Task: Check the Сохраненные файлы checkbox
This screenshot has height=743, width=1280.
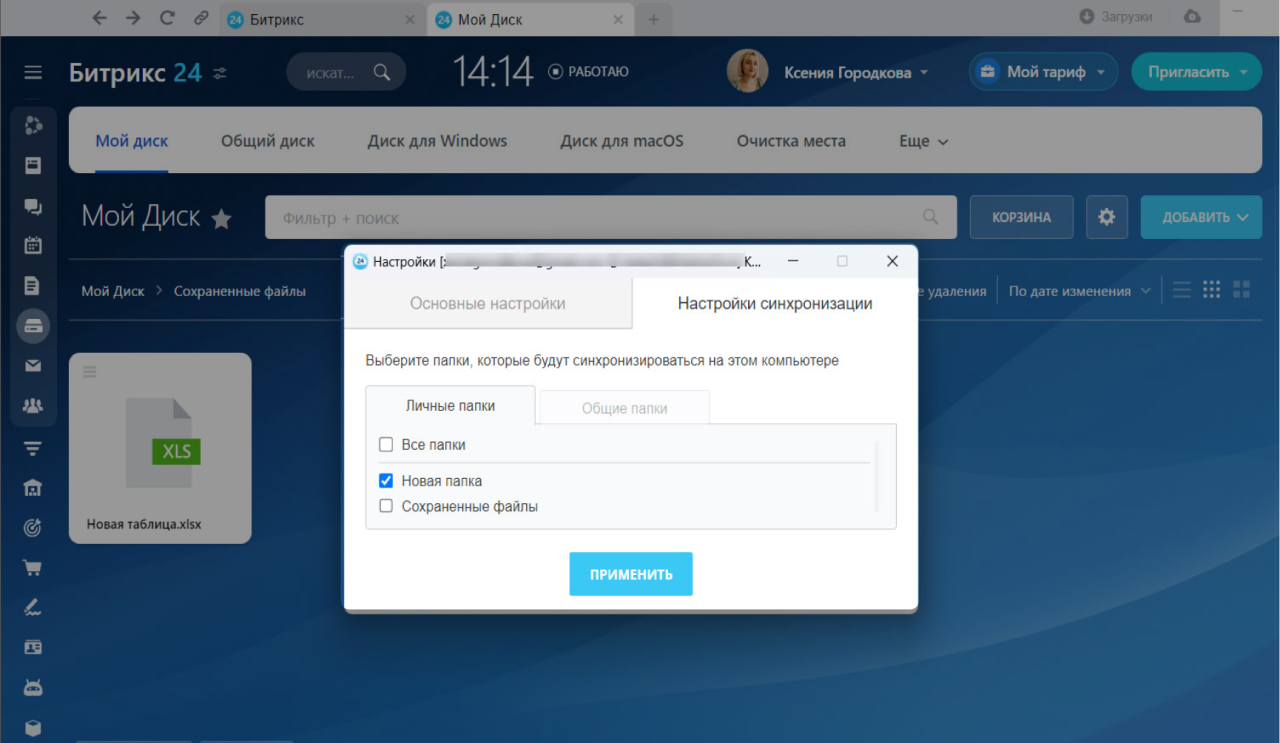Action: coord(386,507)
